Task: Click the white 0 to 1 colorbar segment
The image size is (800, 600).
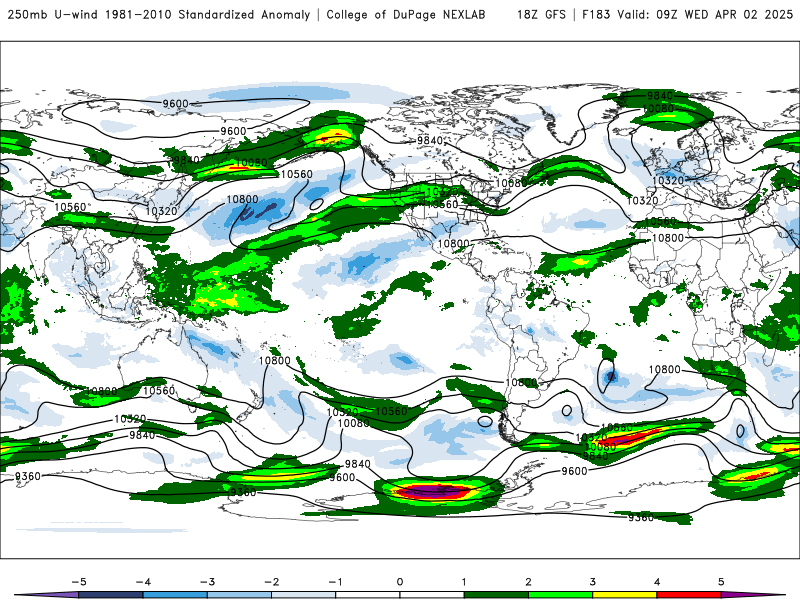Action: click(432, 595)
